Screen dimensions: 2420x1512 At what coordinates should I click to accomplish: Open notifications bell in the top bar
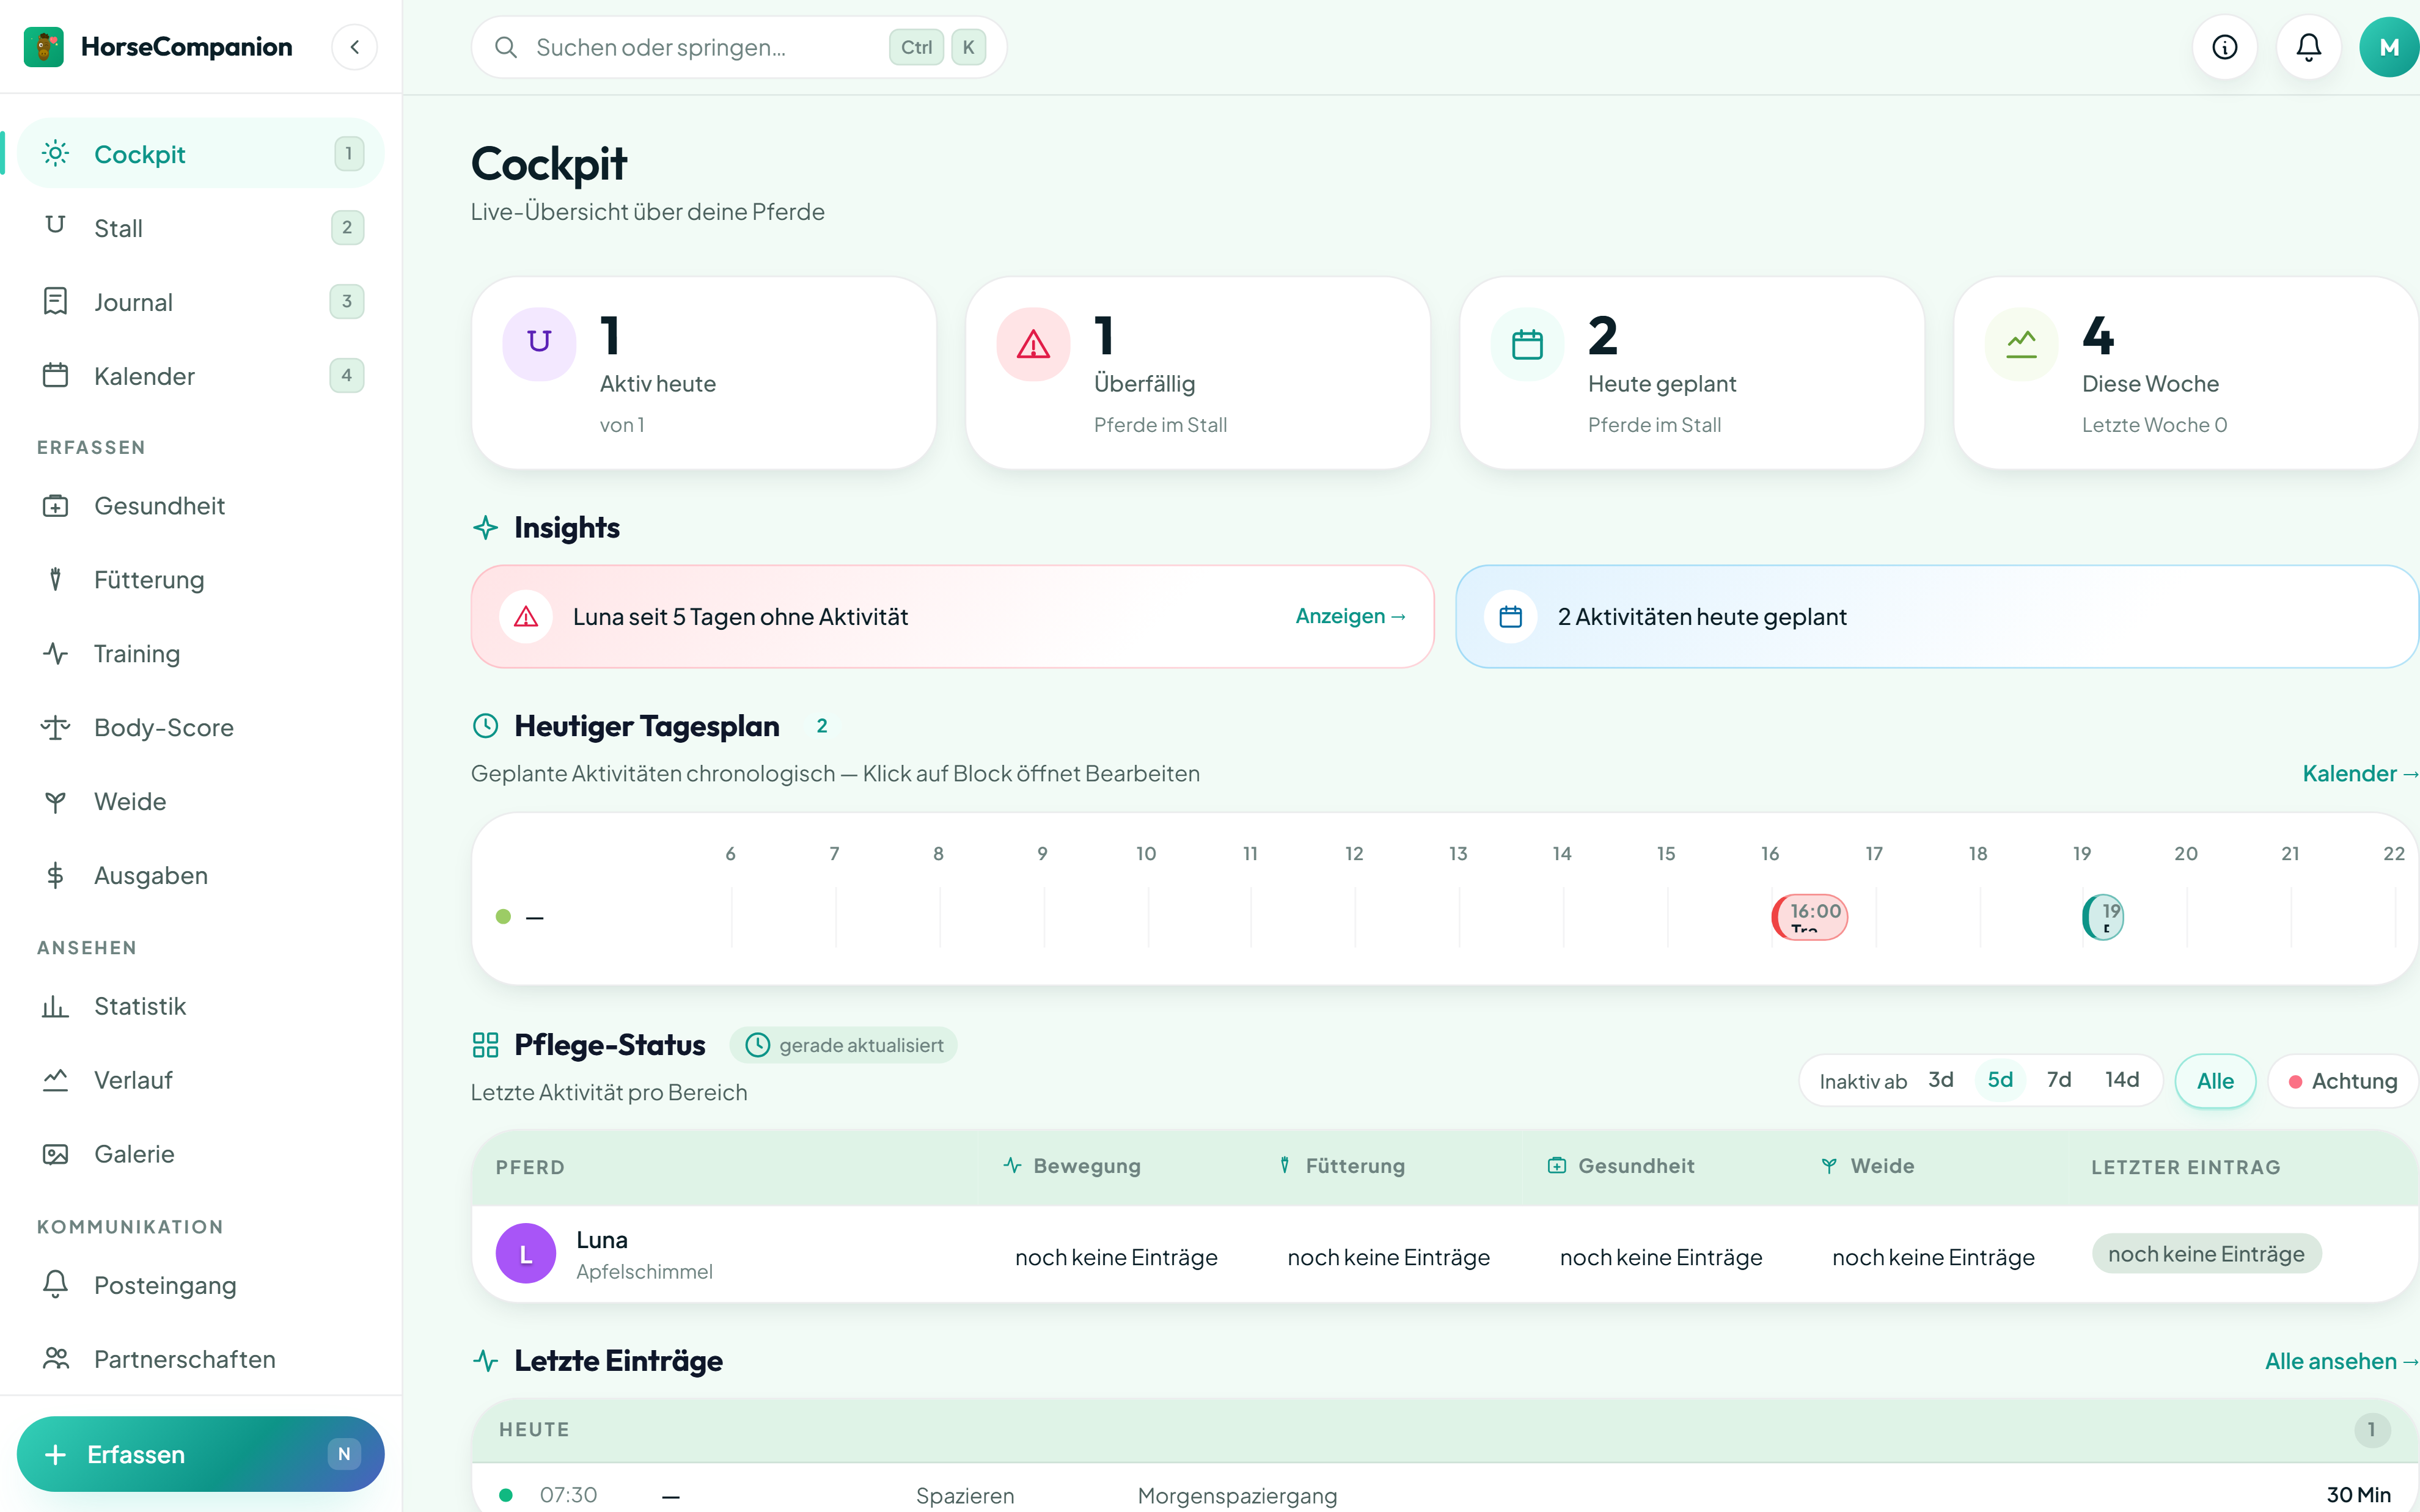[2309, 47]
